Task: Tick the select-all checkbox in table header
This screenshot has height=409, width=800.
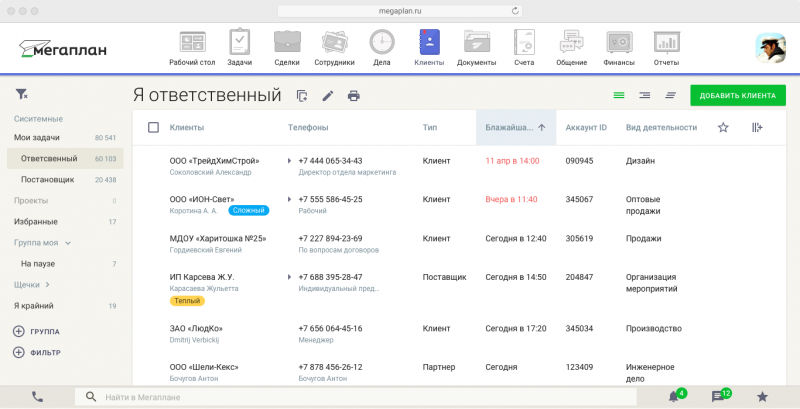Action: tap(153, 127)
